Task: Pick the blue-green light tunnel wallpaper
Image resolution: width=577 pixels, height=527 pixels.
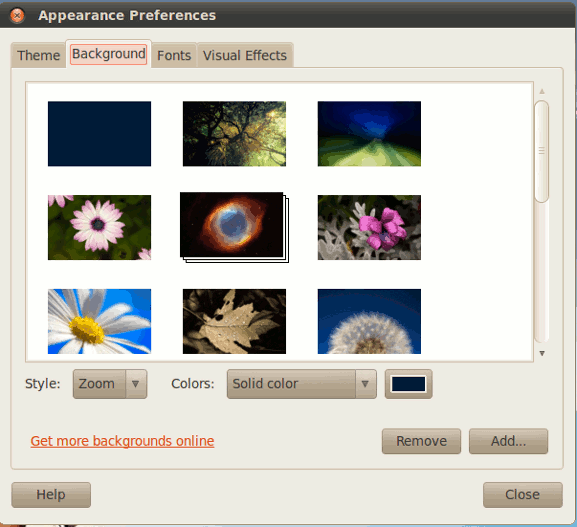Action: coord(369,134)
